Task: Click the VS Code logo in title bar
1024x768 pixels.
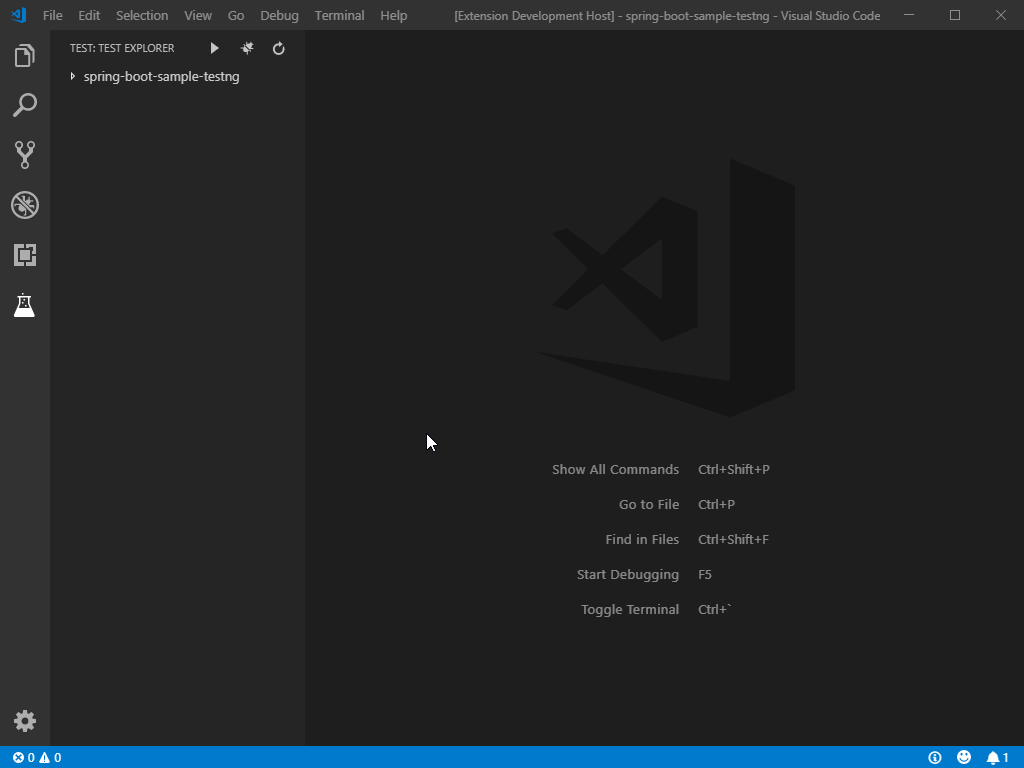Action: coord(19,15)
